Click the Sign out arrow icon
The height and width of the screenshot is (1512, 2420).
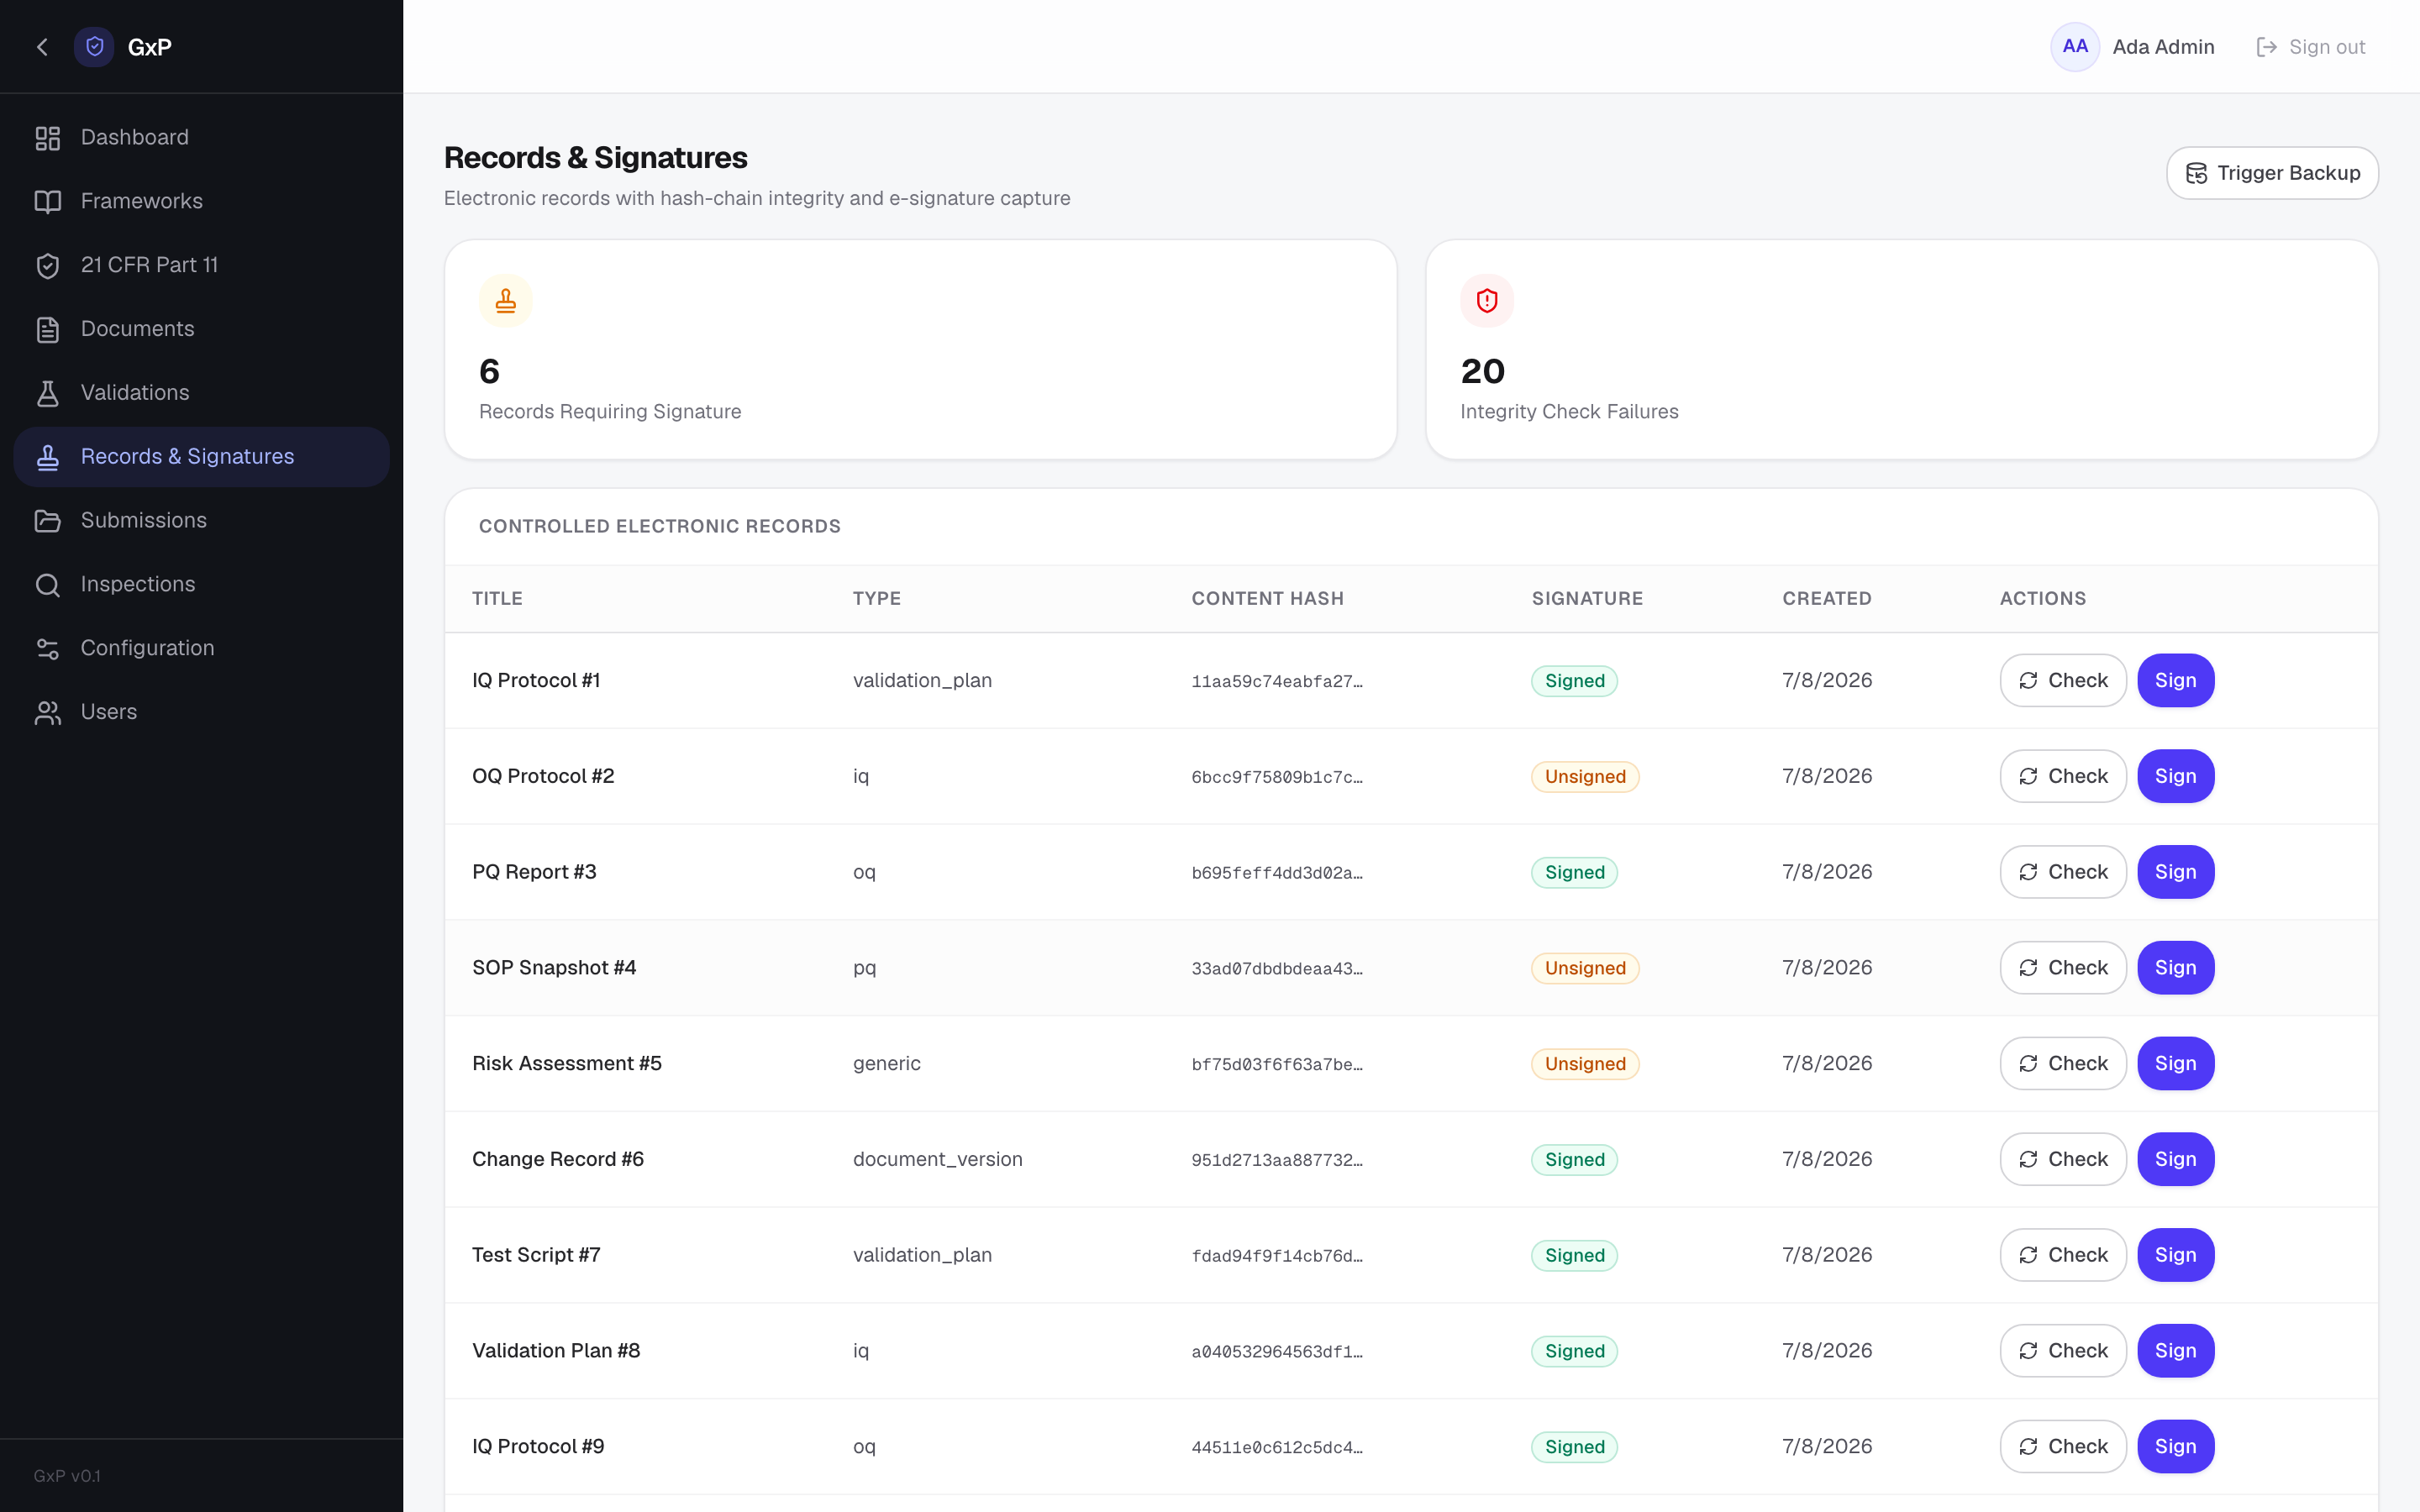coord(2267,47)
